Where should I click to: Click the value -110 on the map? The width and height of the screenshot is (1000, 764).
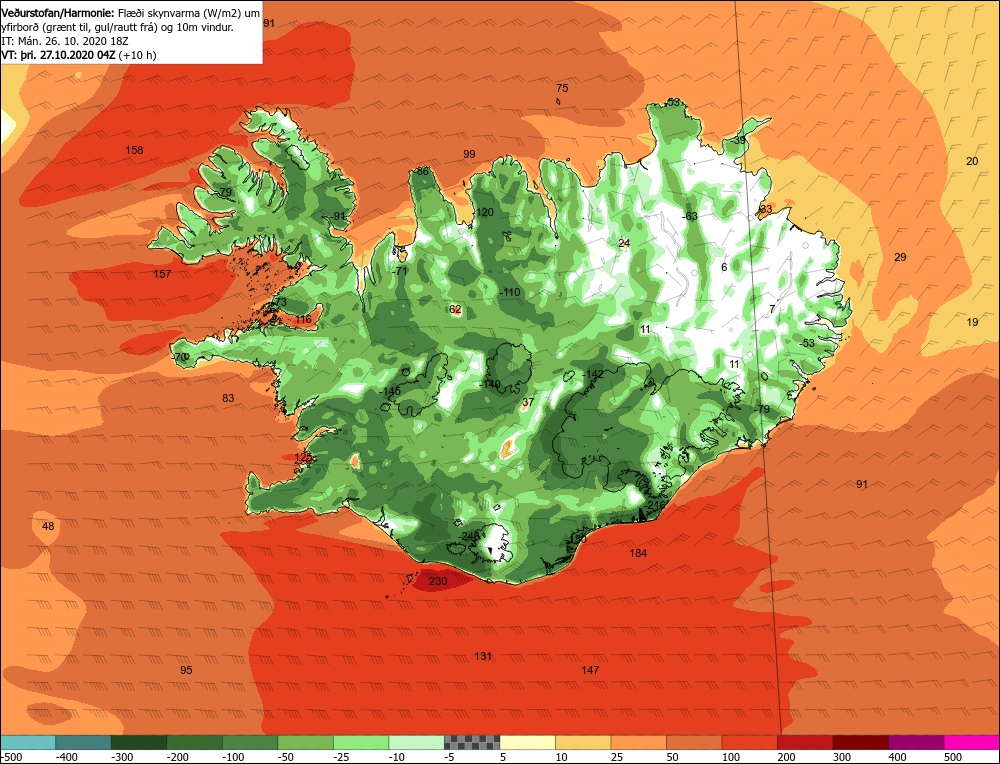[x=509, y=292]
